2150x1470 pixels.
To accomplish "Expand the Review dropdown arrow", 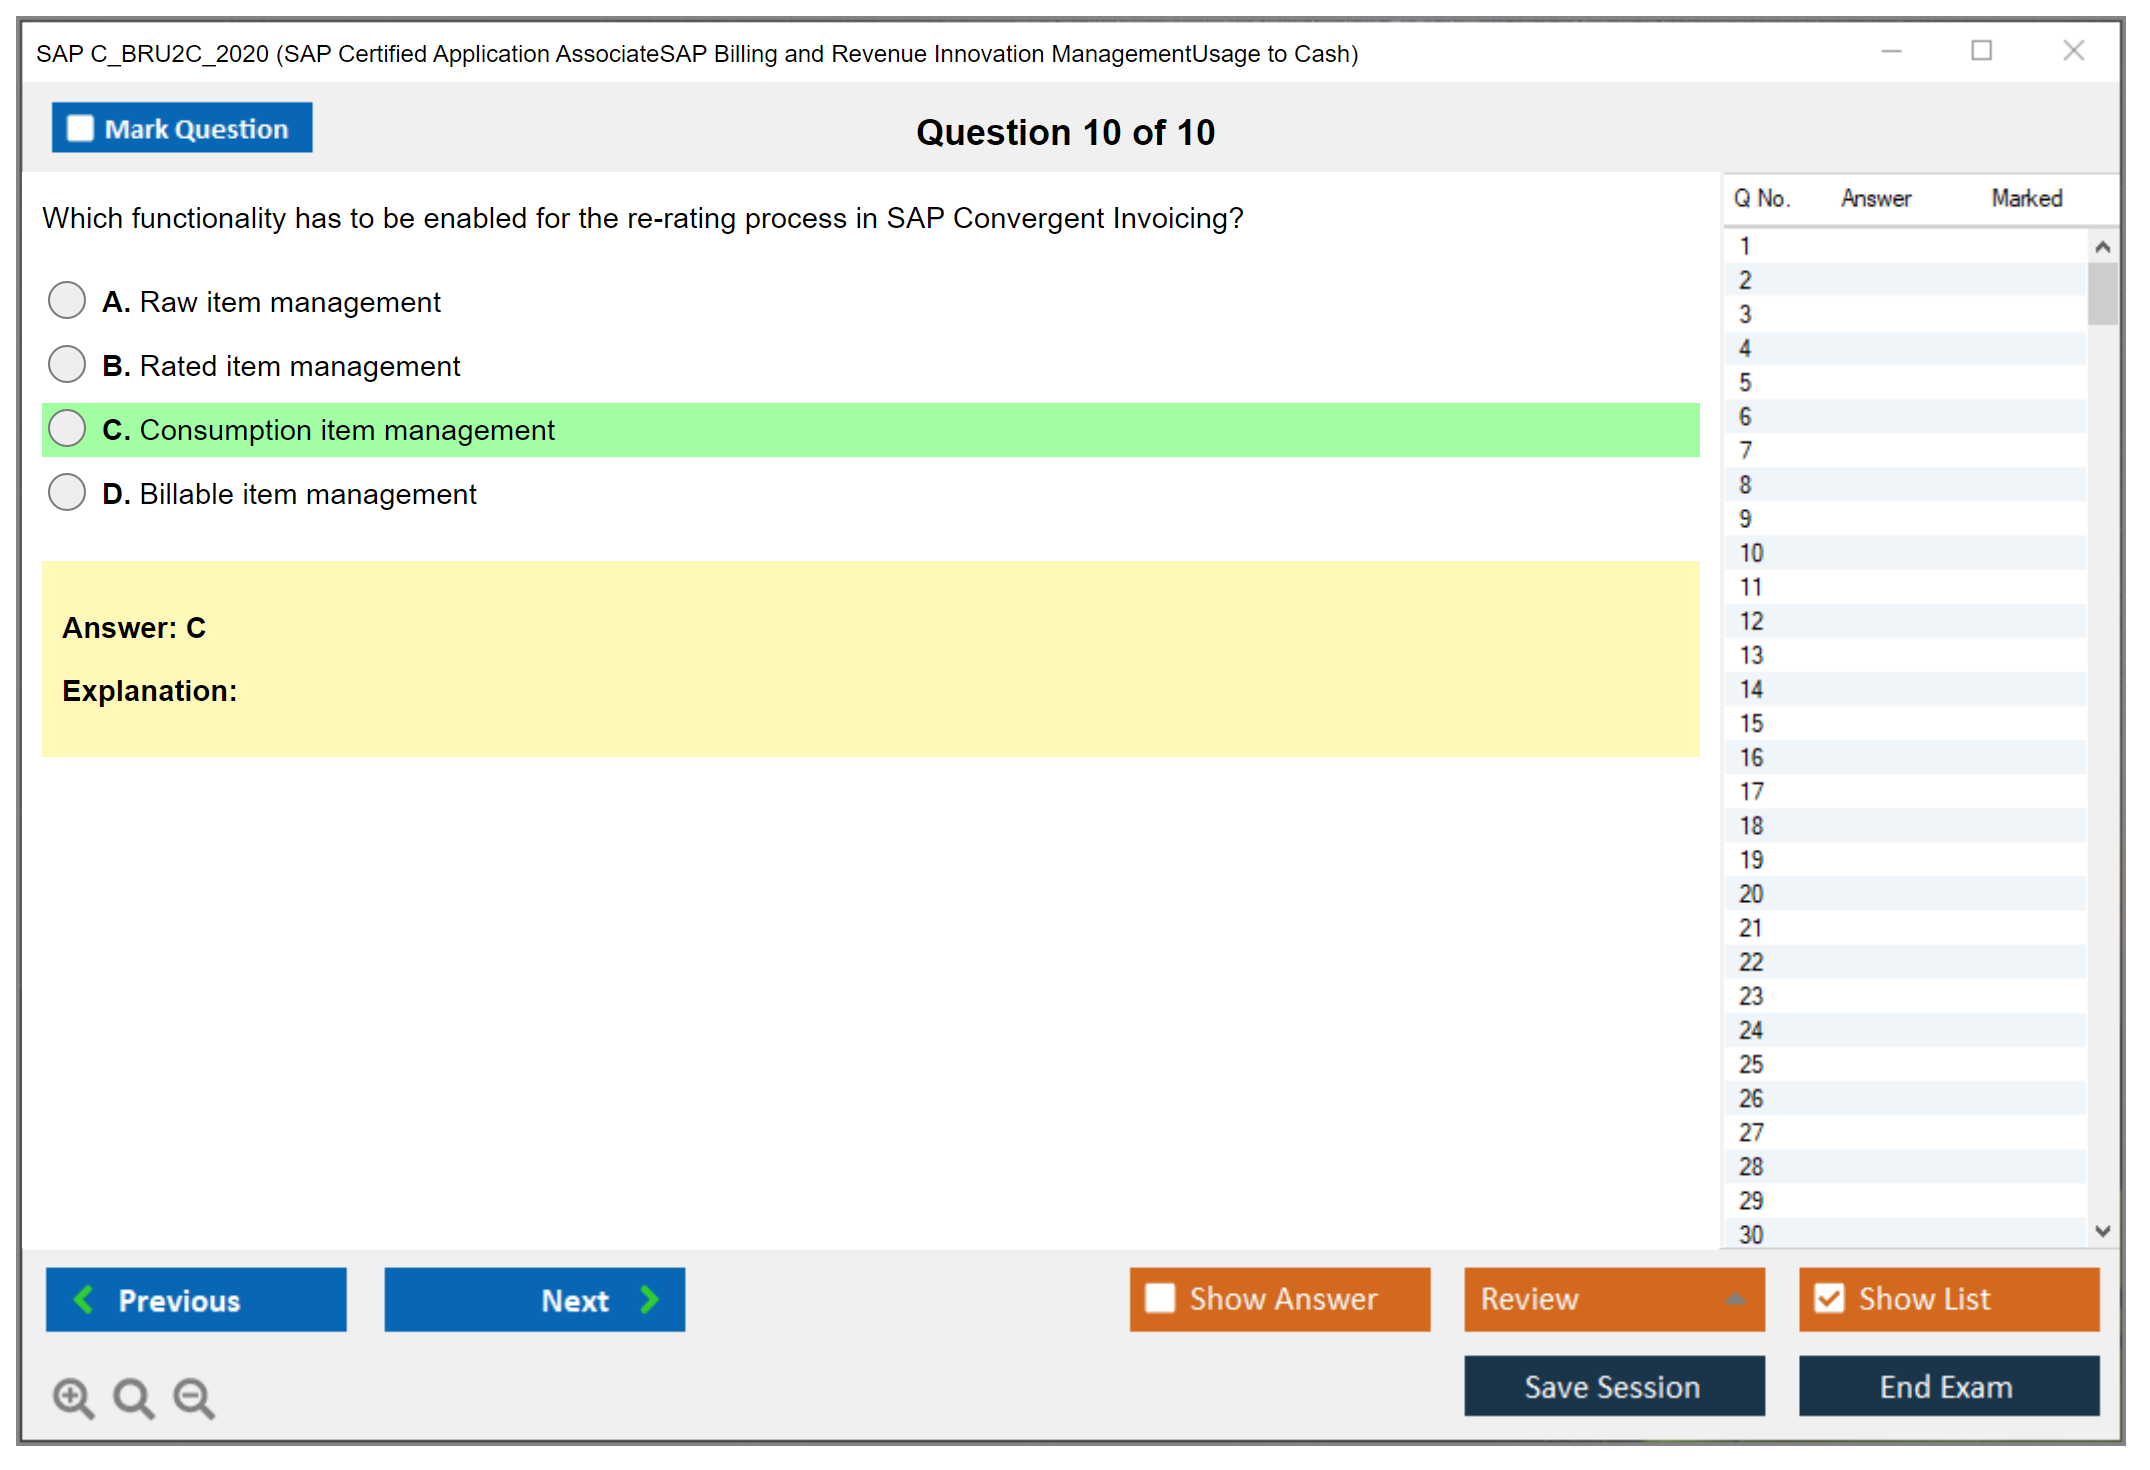I will (x=1735, y=1299).
